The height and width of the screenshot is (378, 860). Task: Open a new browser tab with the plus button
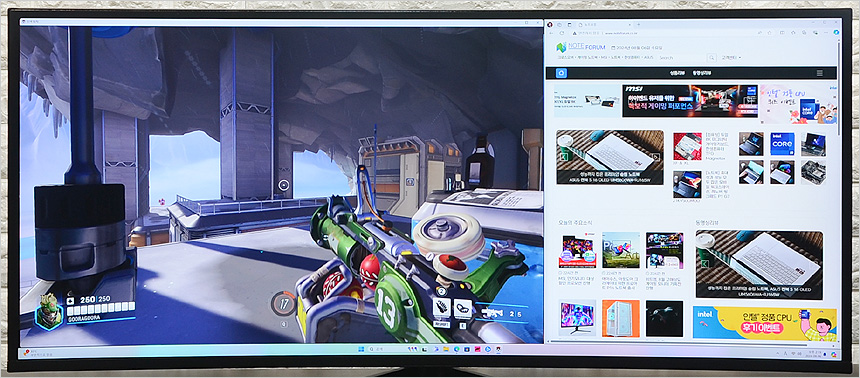[x=638, y=25]
